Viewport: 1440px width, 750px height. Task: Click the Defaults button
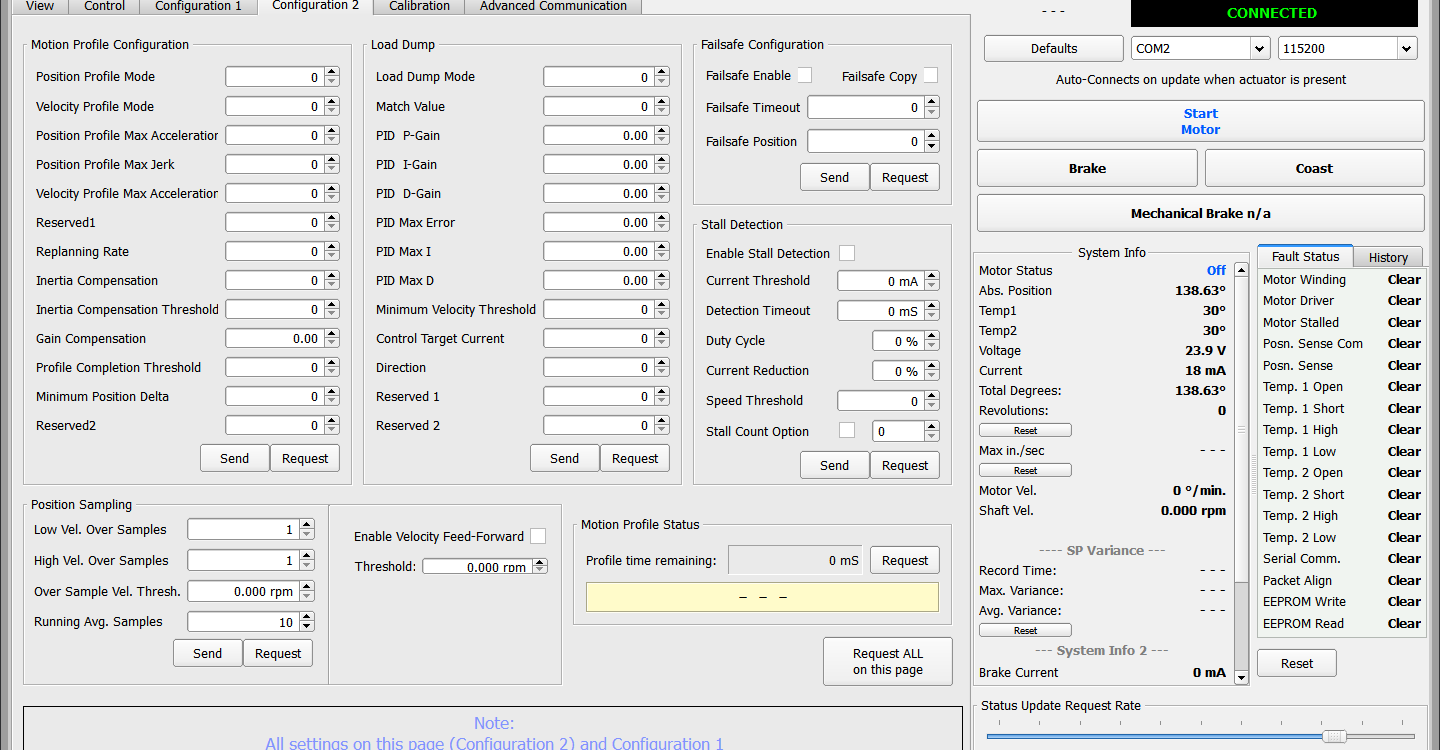(1054, 48)
